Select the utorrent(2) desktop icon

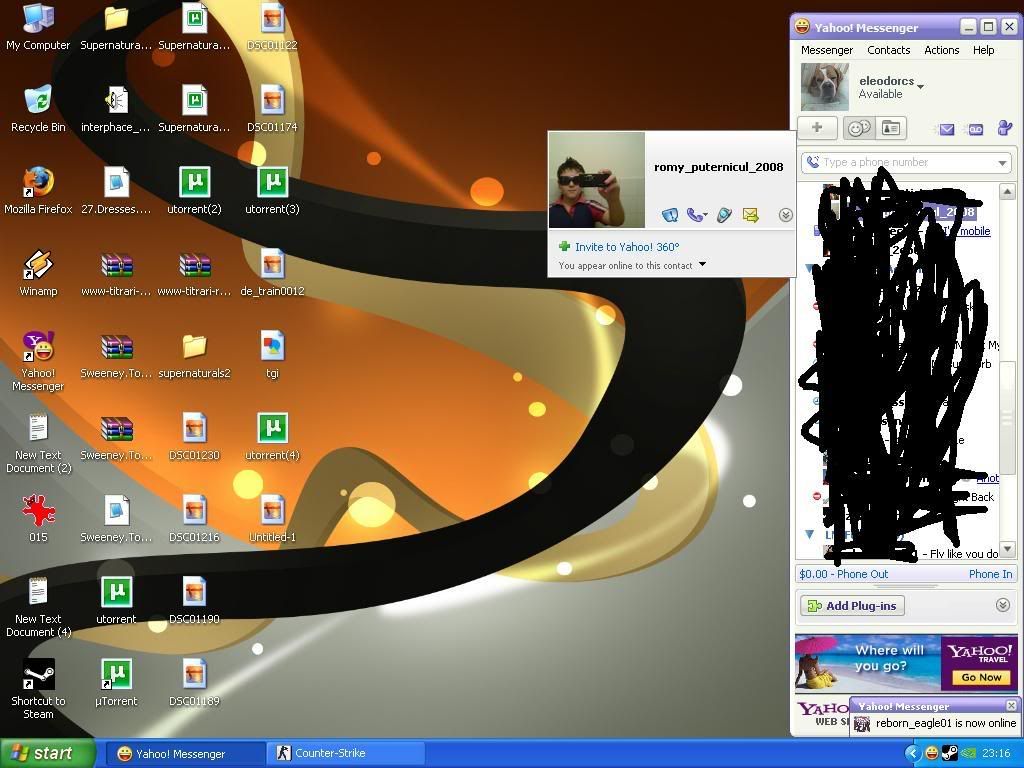(x=194, y=190)
